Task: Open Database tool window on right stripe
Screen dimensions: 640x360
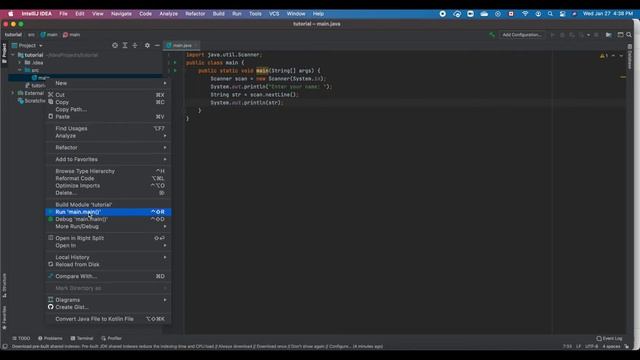Action: click(x=630, y=57)
